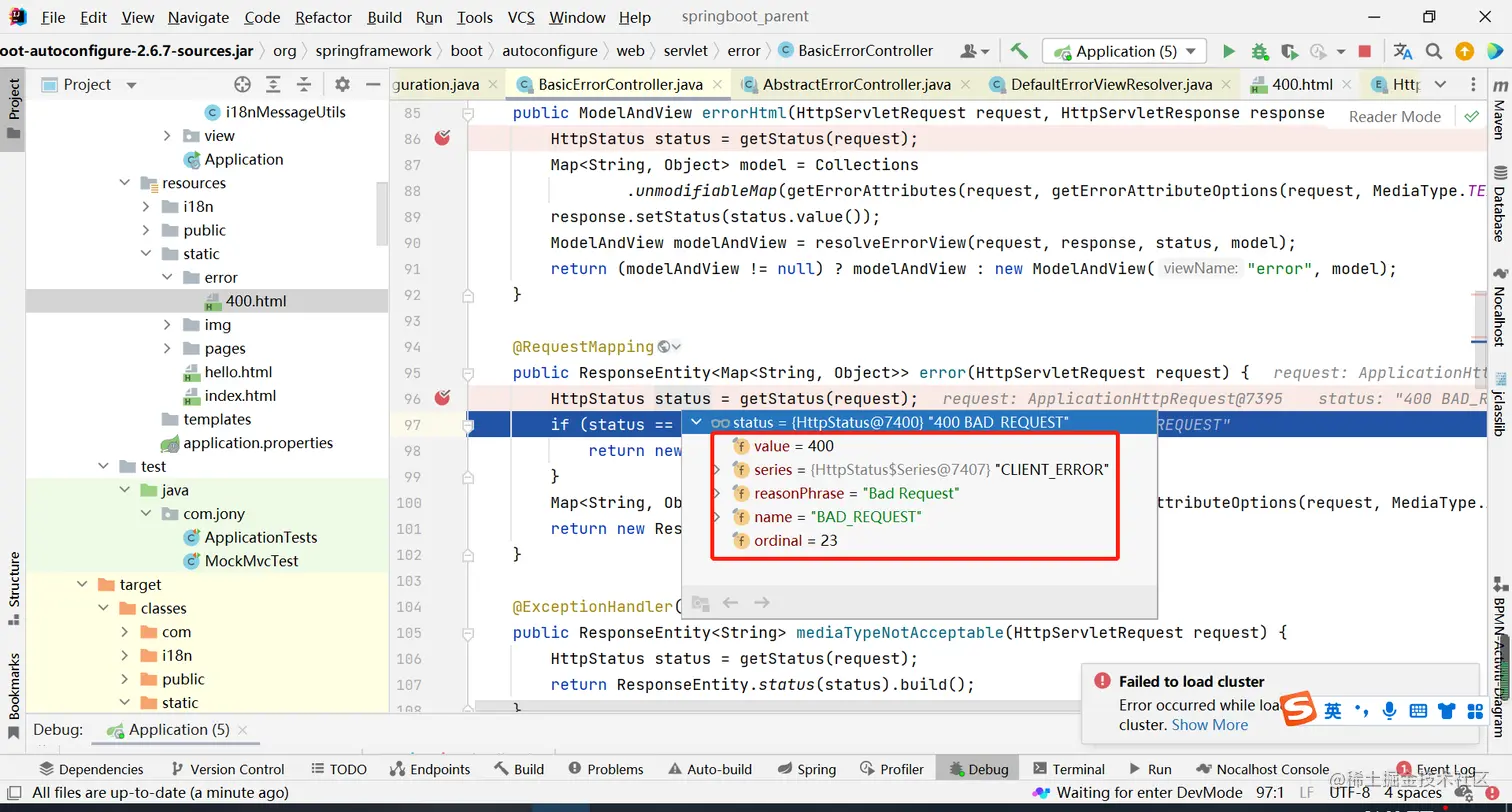Close the Application (5) debug tab
Image resolution: width=1512 pixels, height=812 pixels.
[x=242, y=730]
